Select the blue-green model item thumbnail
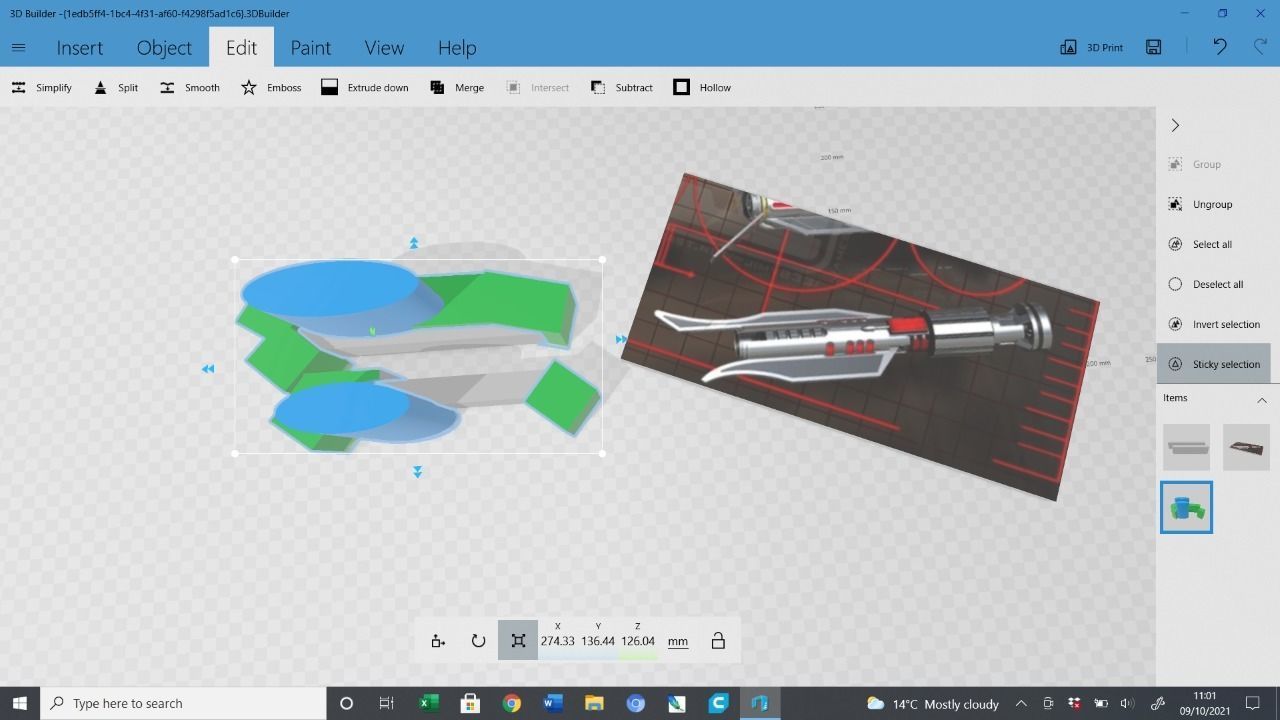The width and height of the screenshot is (1280, 720). pyautogui.click(x=1186, y=507)
